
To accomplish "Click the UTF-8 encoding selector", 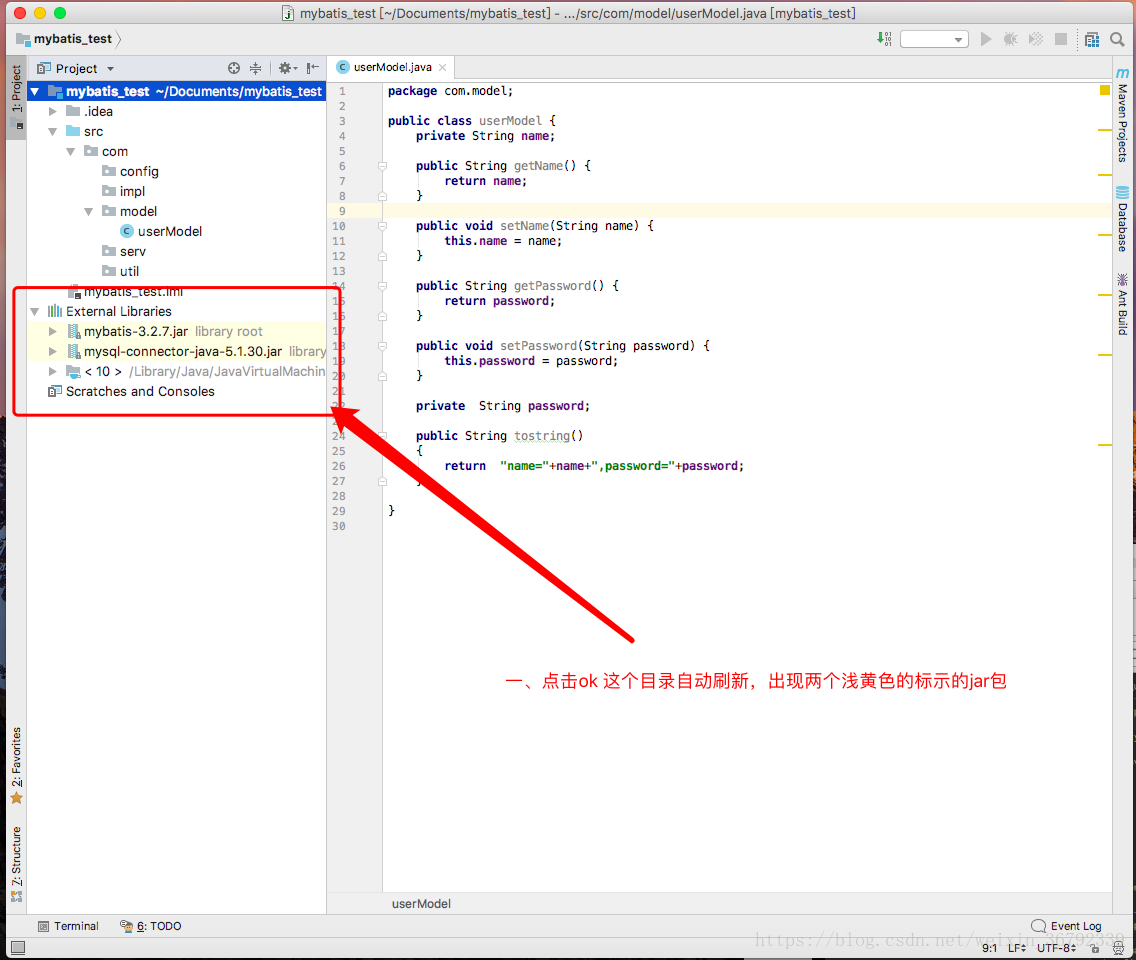I will [x=1056, y=948].
